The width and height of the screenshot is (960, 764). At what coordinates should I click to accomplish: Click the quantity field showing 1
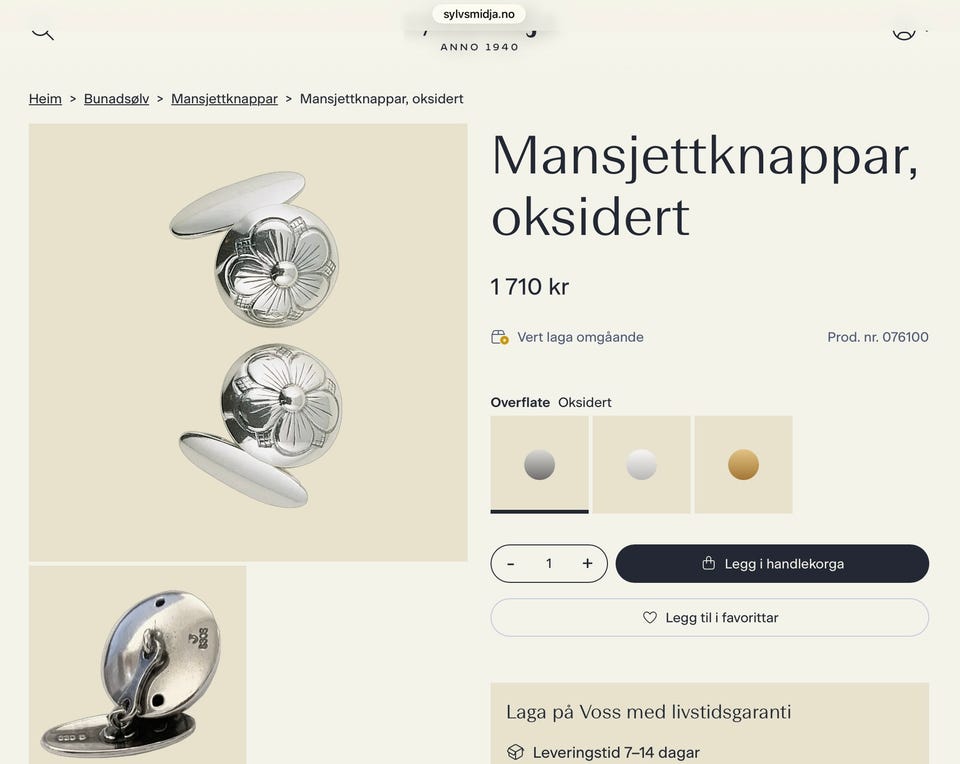point(549,564)
